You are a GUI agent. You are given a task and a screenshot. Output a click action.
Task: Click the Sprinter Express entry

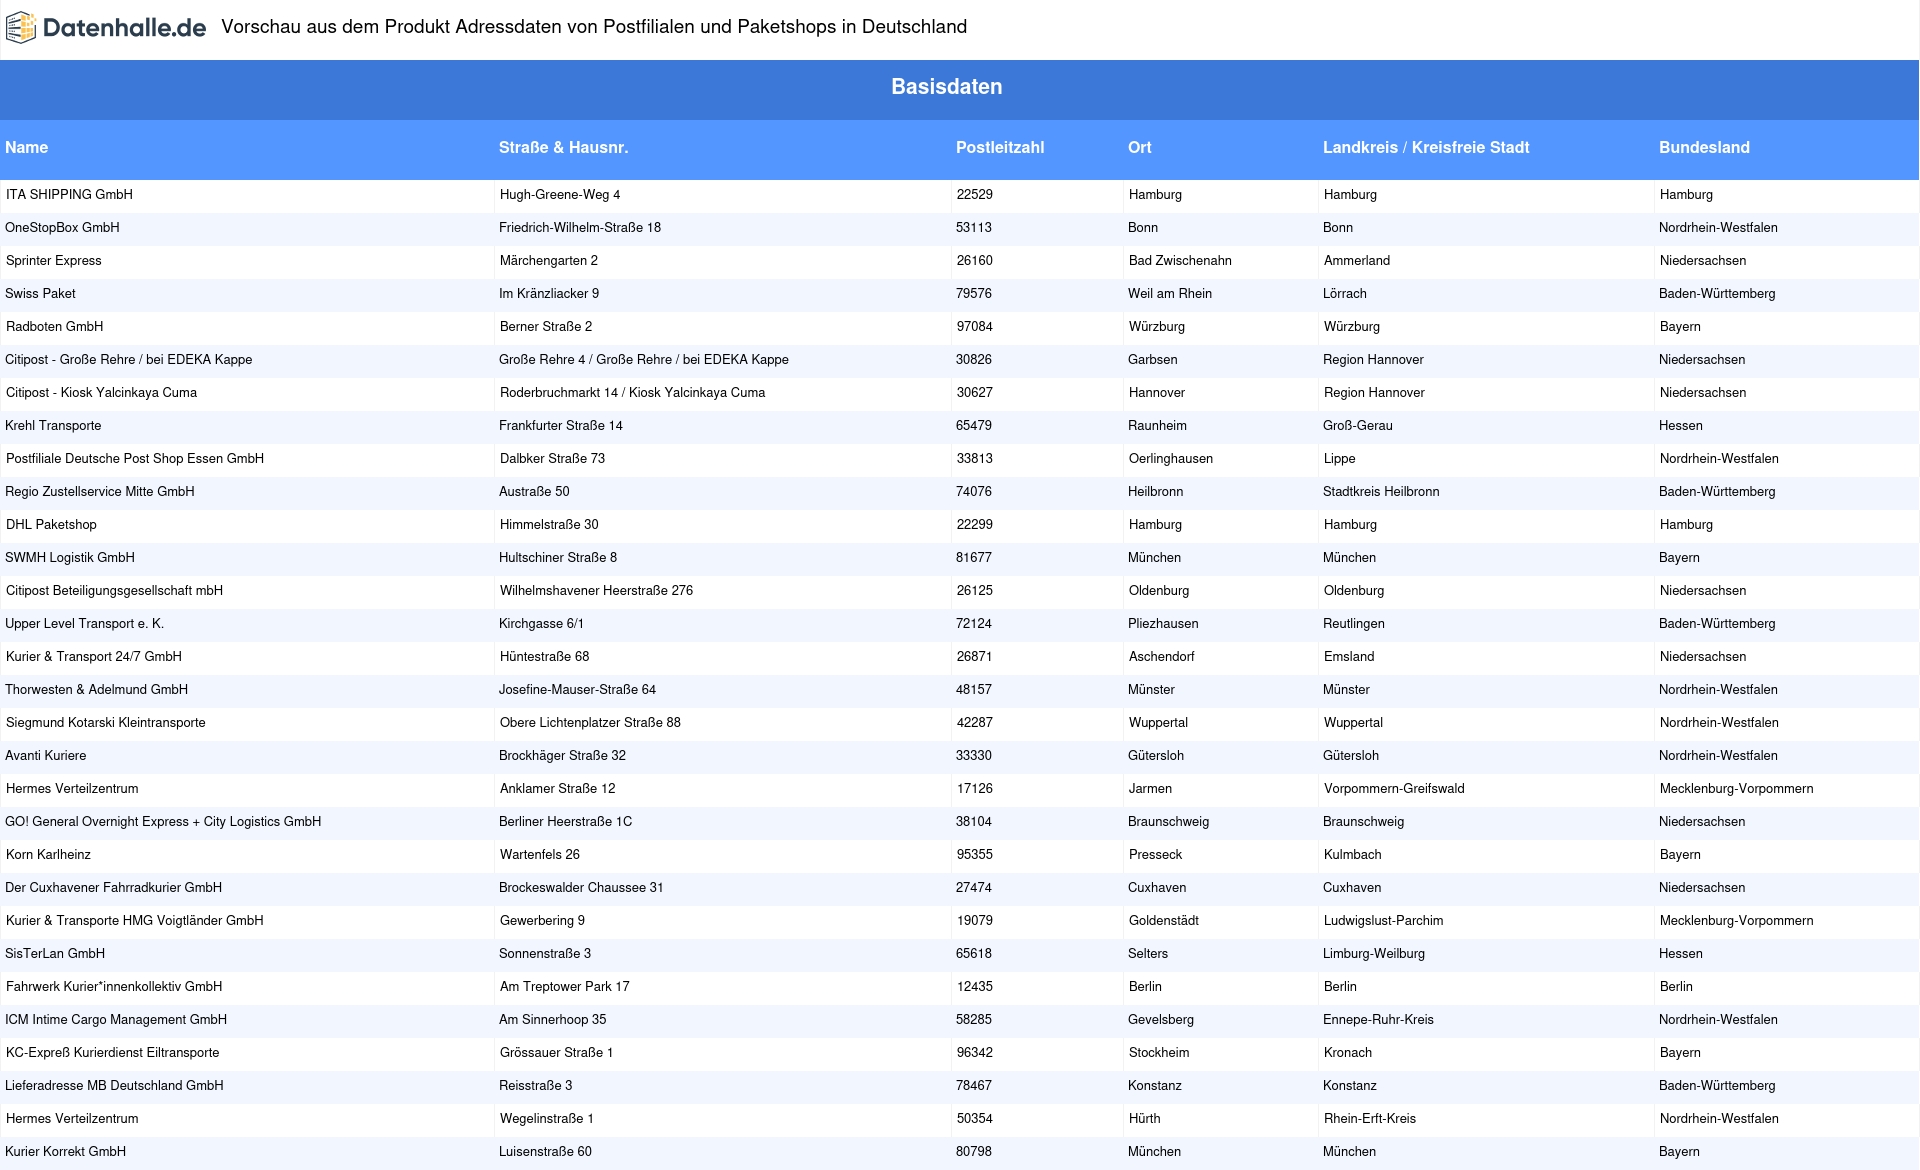pyautogui.click(x=54, y=260)
